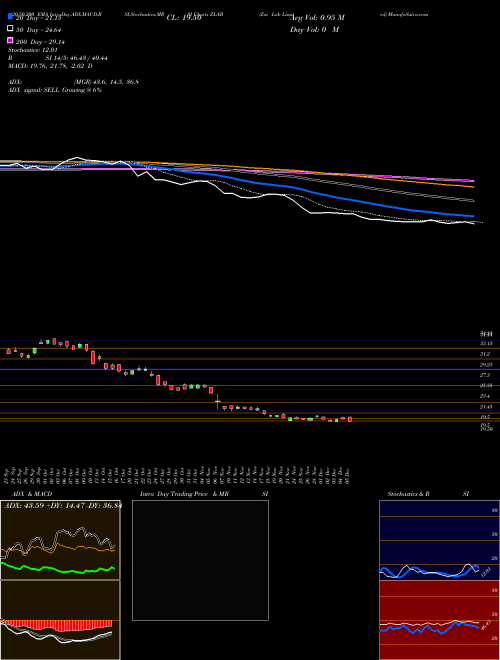Click the blue 20 Day EMA legend swatch
The width and height of the screenshot is (500, 660).
coord(10,17)
